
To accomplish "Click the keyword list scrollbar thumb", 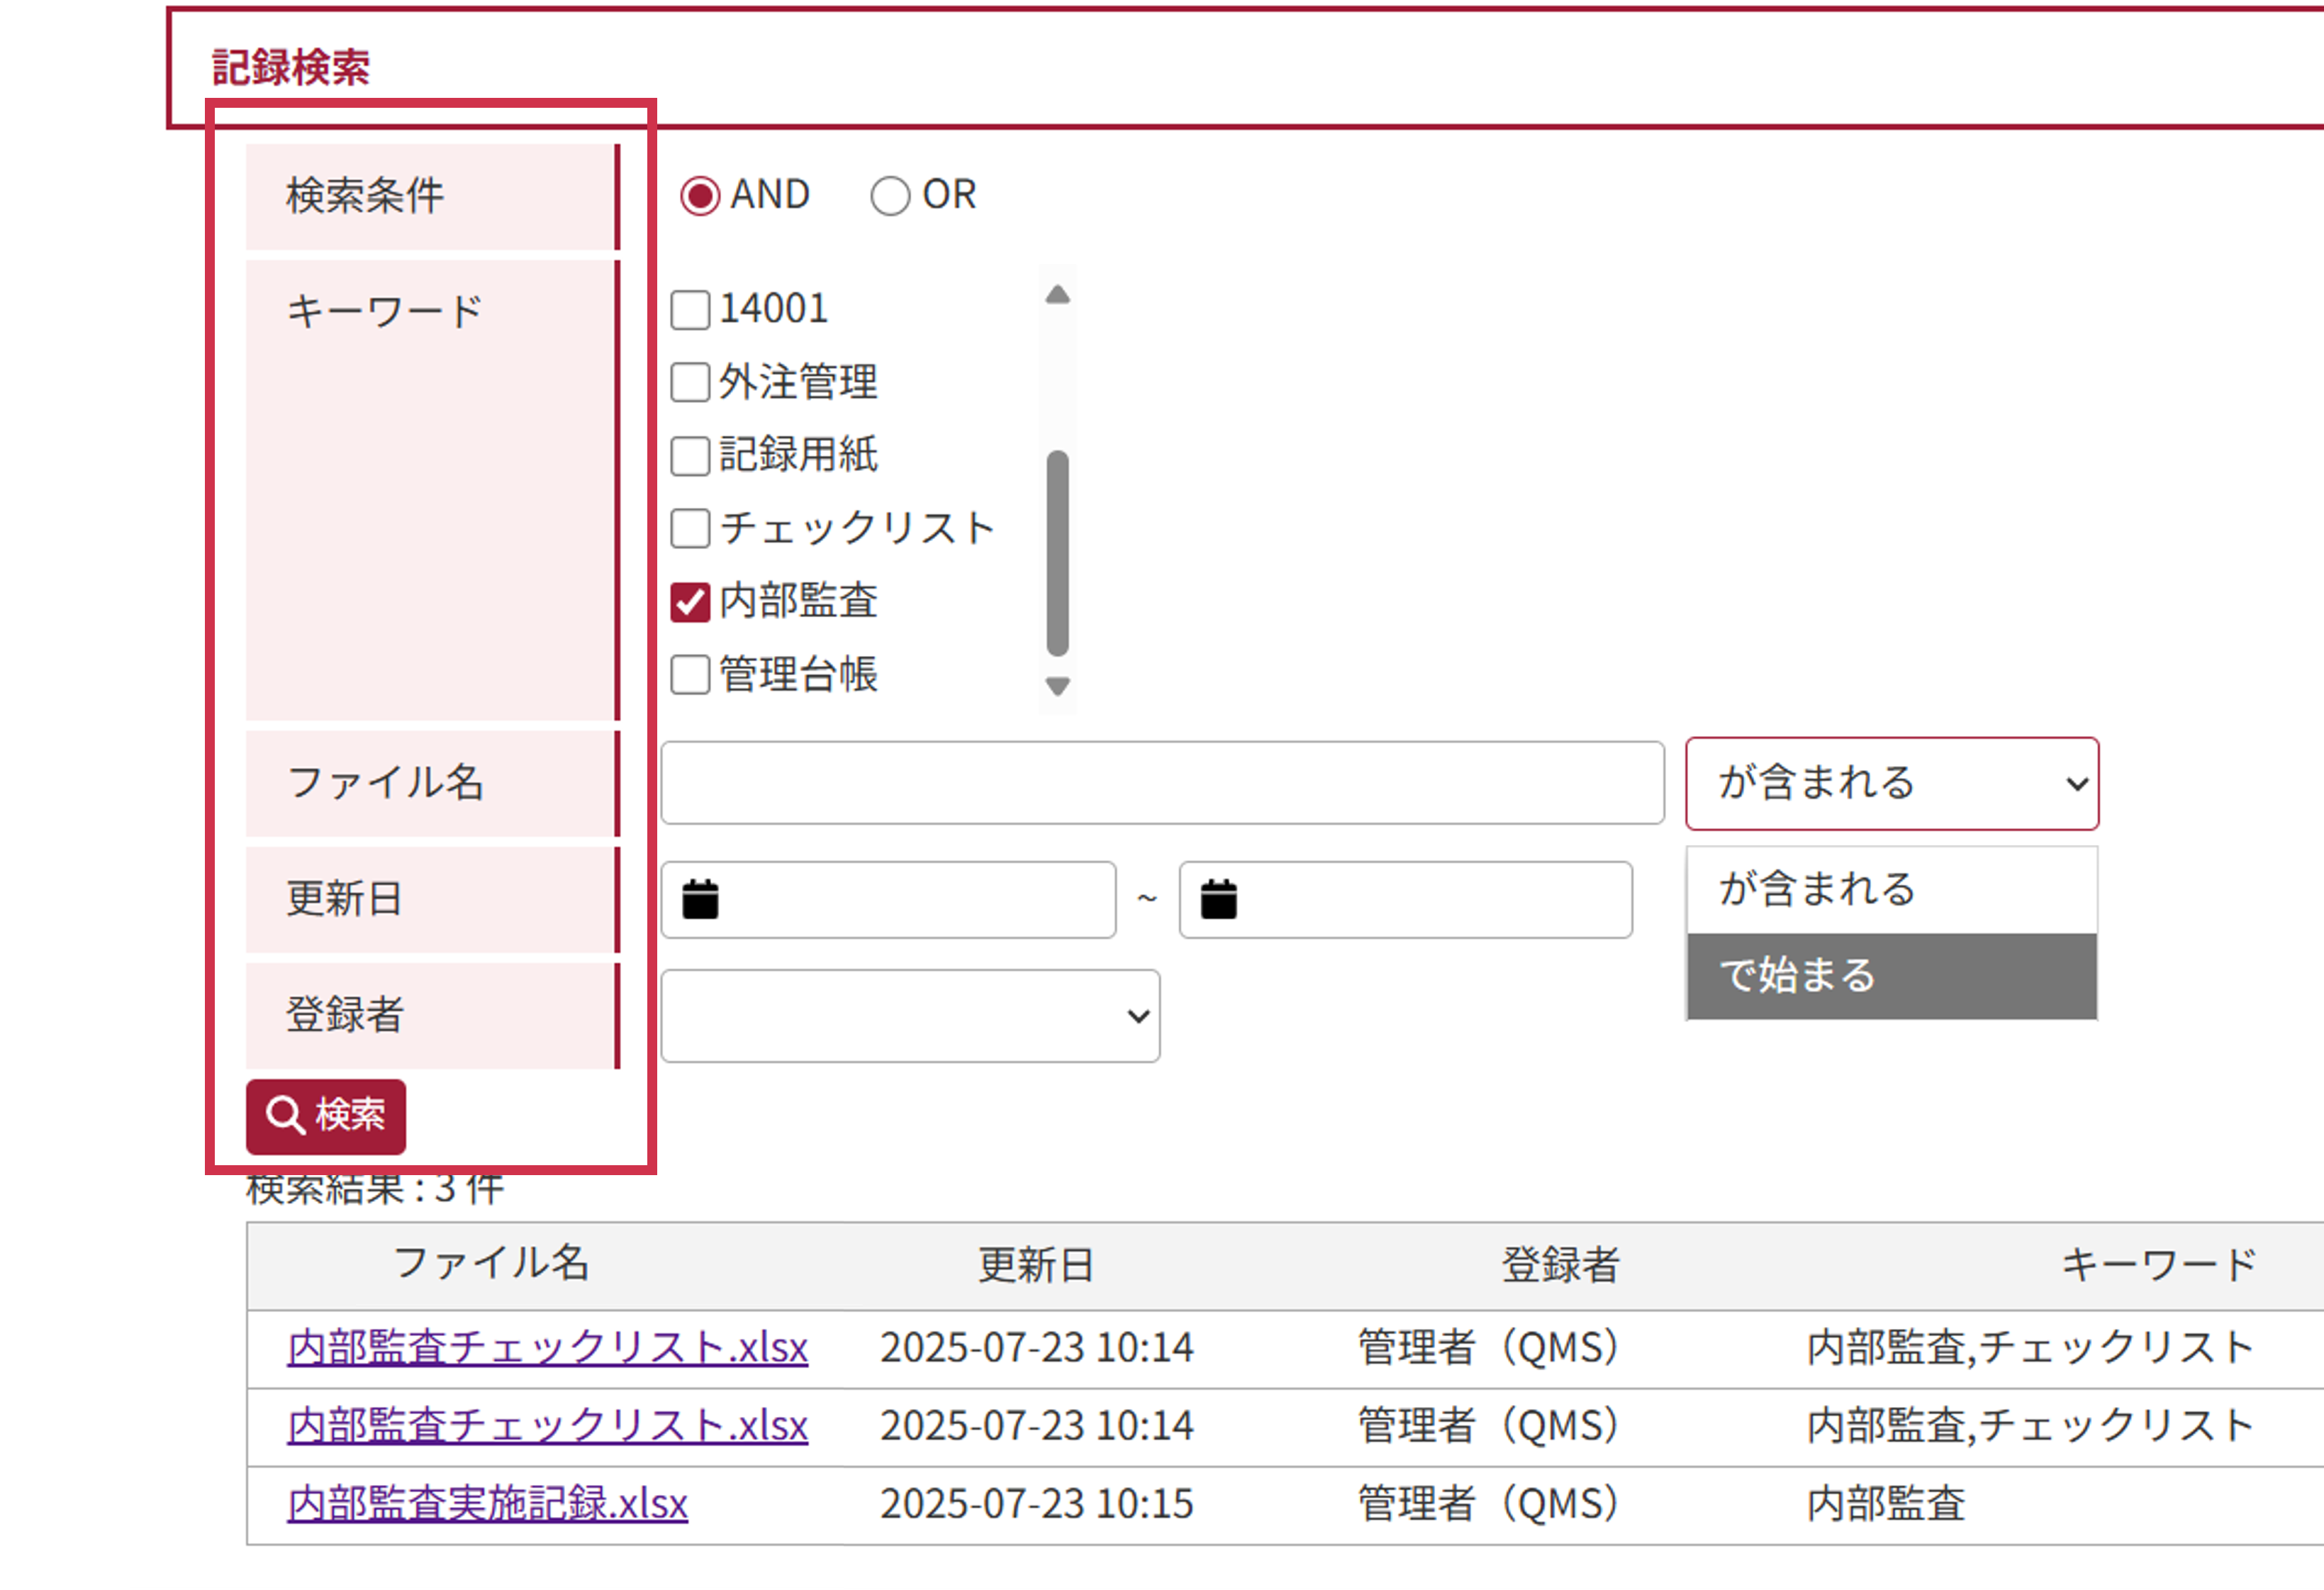I will (x=1058, y=552).
